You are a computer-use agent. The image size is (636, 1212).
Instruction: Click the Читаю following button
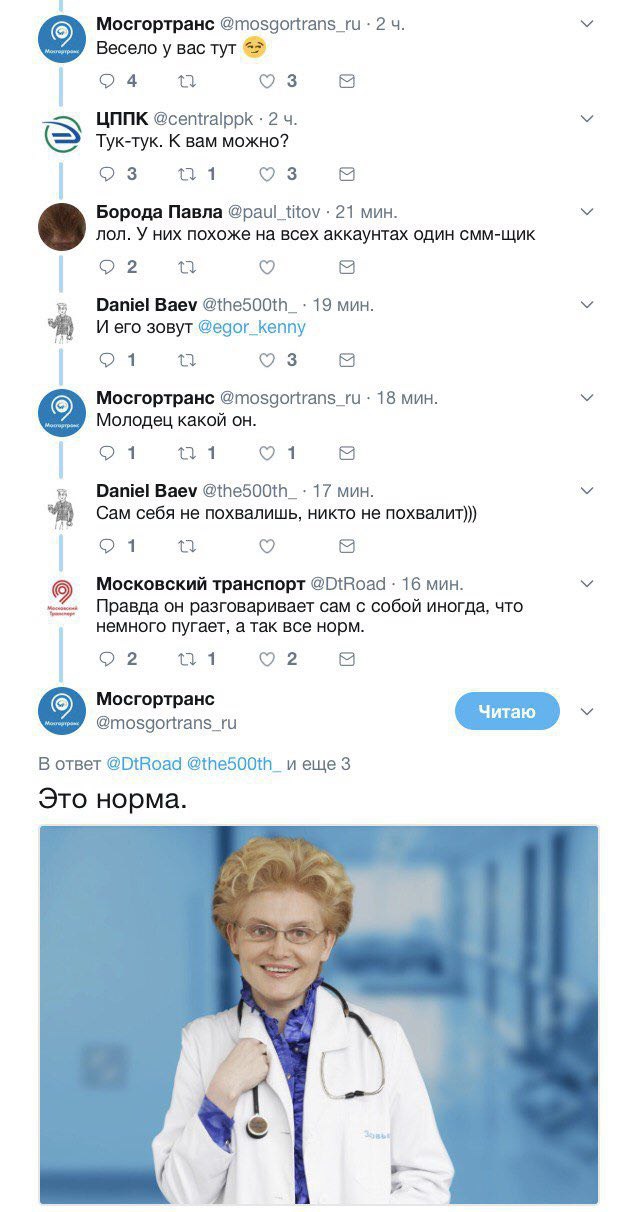(x=507, y=711)
